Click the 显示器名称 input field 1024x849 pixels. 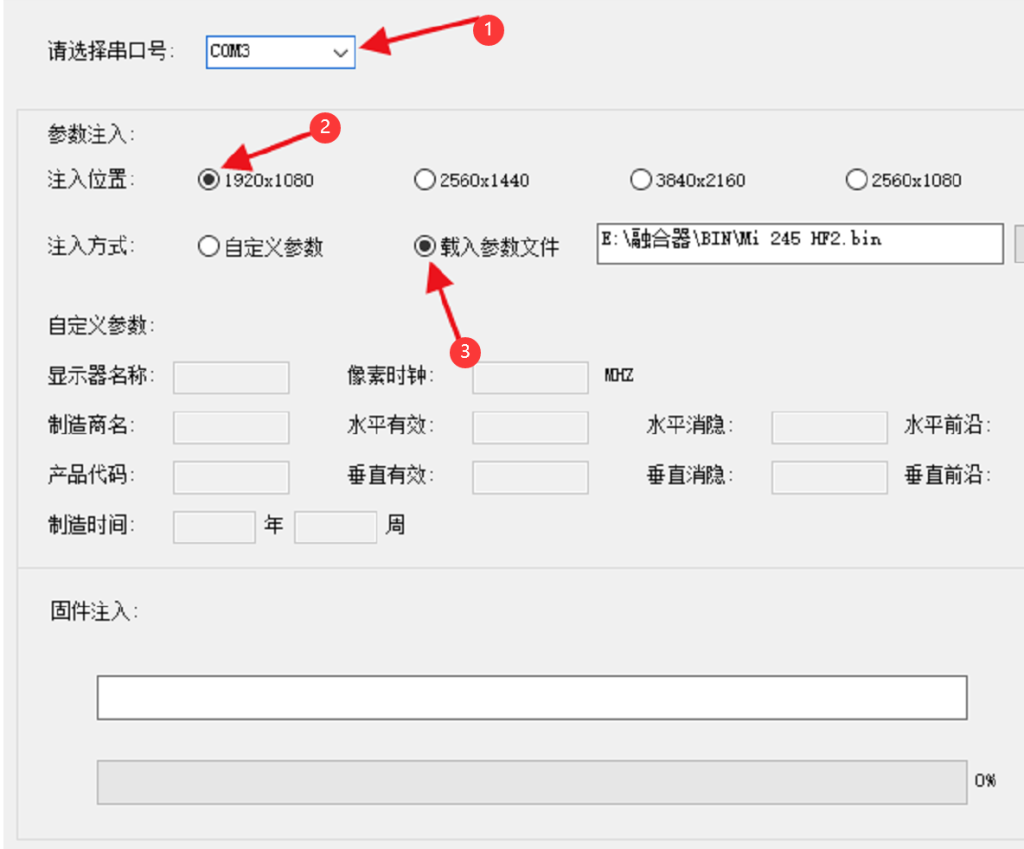(231, 378)
